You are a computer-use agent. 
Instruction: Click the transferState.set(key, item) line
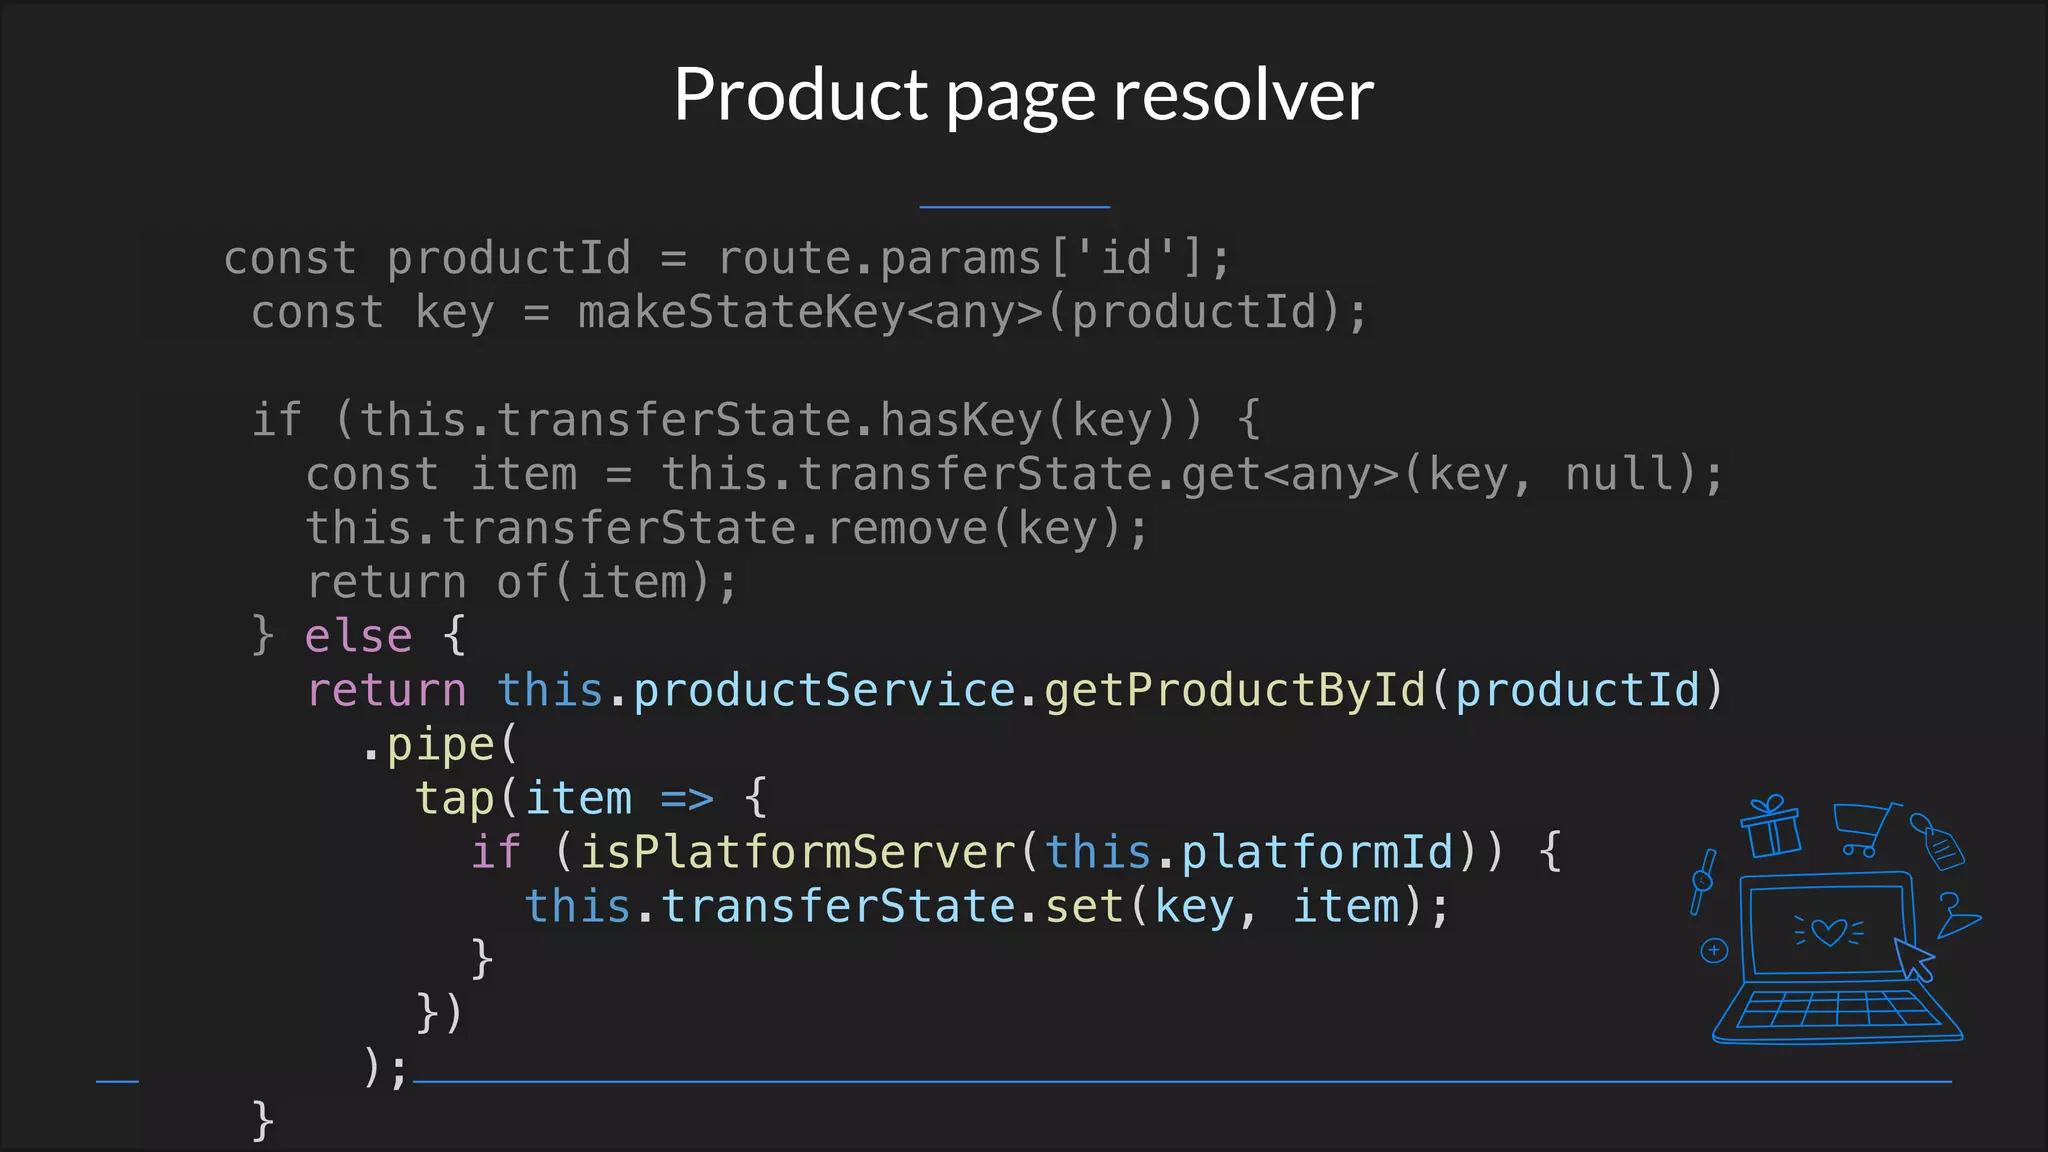click(986, 906)
